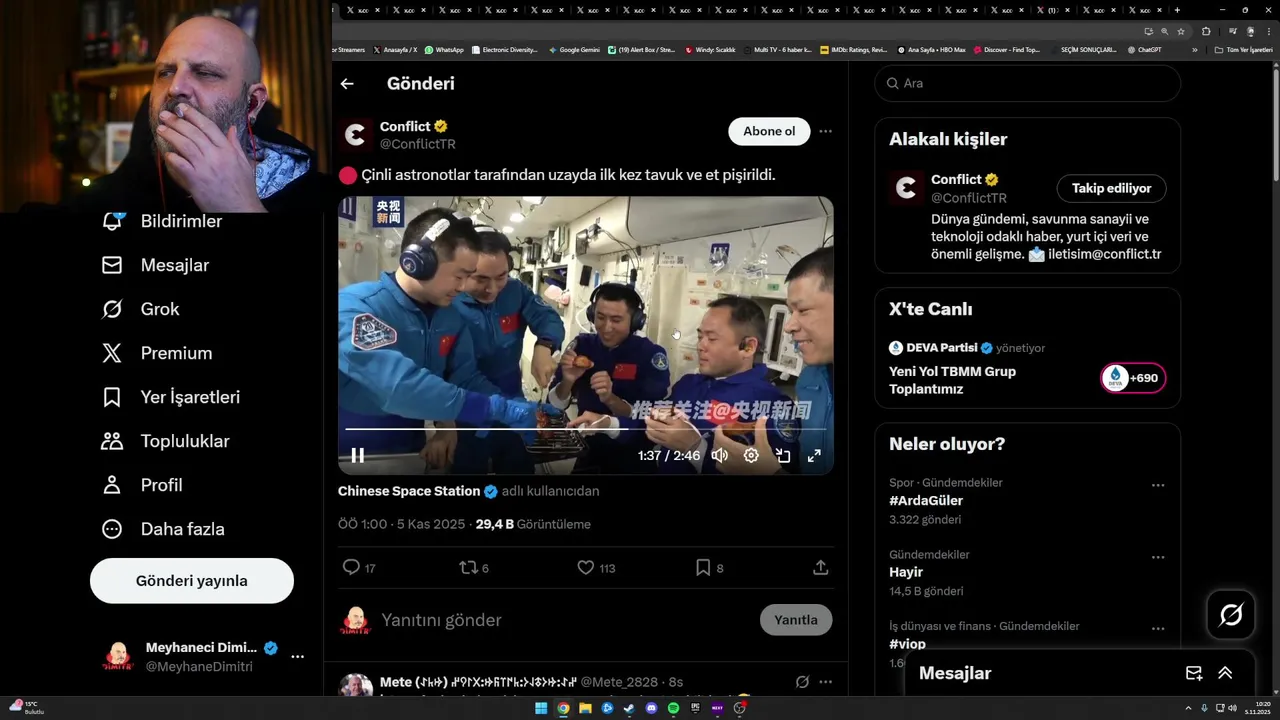Open Grok in the left sidebar
1280x720 pixels.
(140, 309)
